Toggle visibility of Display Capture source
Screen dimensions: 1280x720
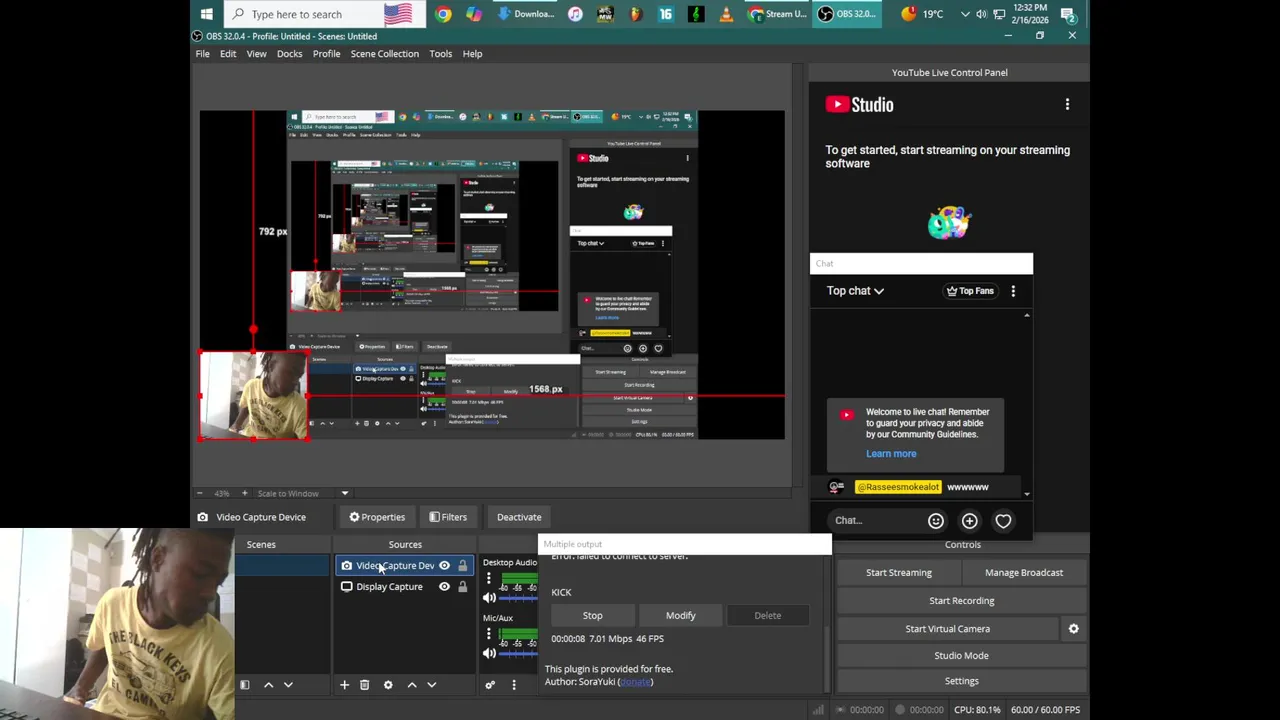(444, 587)
